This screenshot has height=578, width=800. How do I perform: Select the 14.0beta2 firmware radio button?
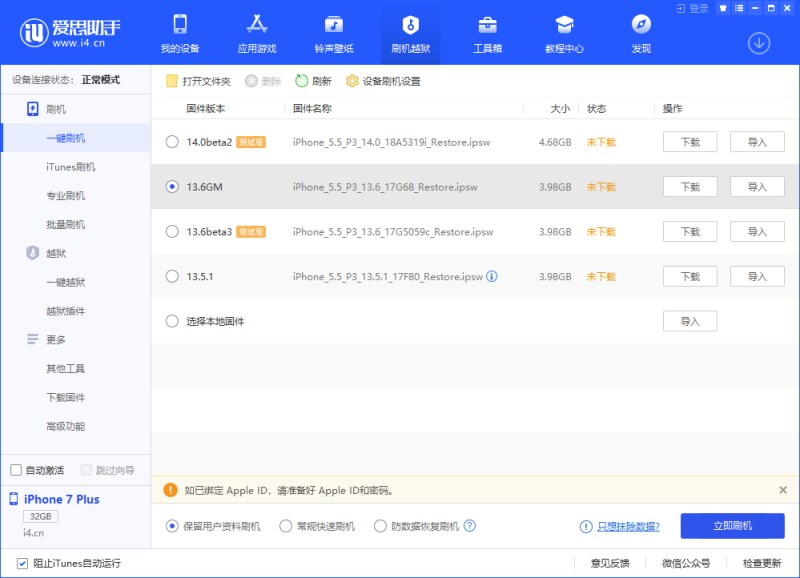[x=172, y=142]
